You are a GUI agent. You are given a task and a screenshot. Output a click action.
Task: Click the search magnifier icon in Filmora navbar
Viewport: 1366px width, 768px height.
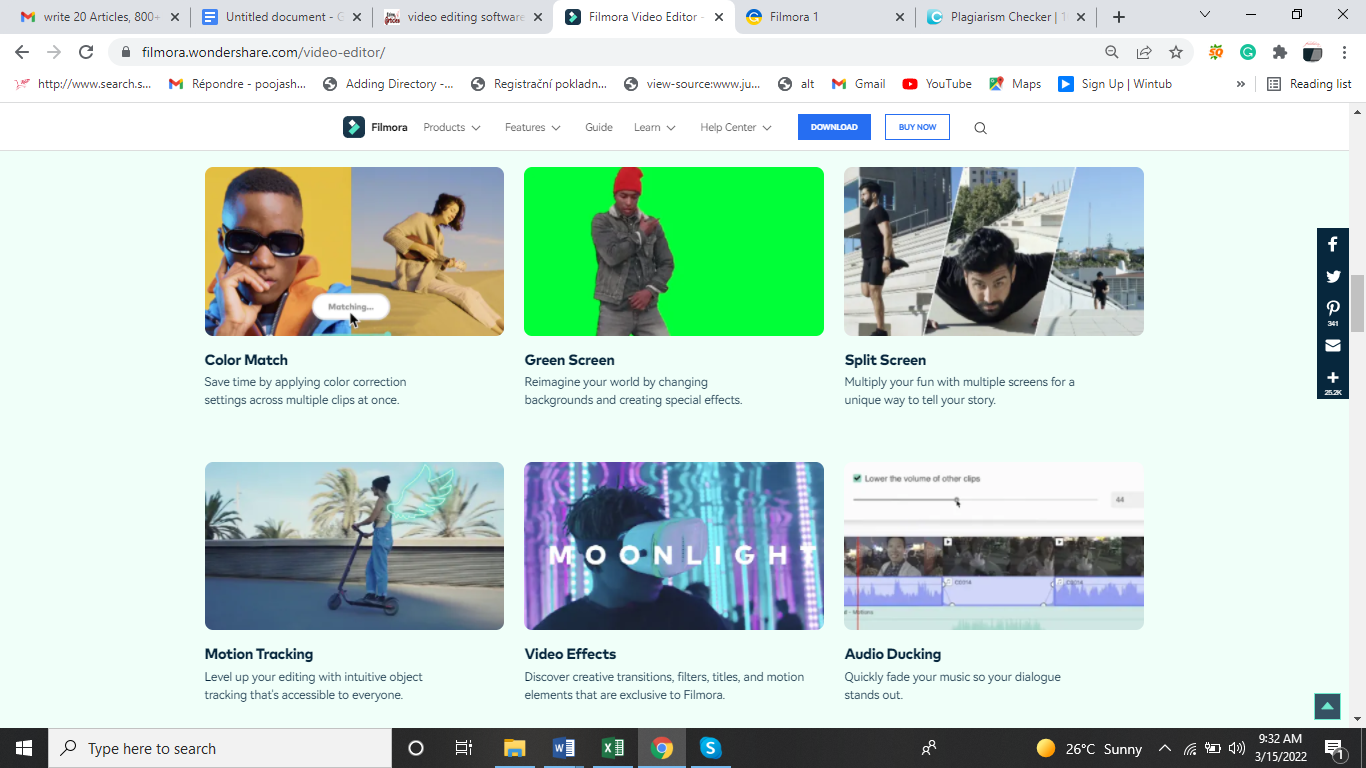point(980,128)
